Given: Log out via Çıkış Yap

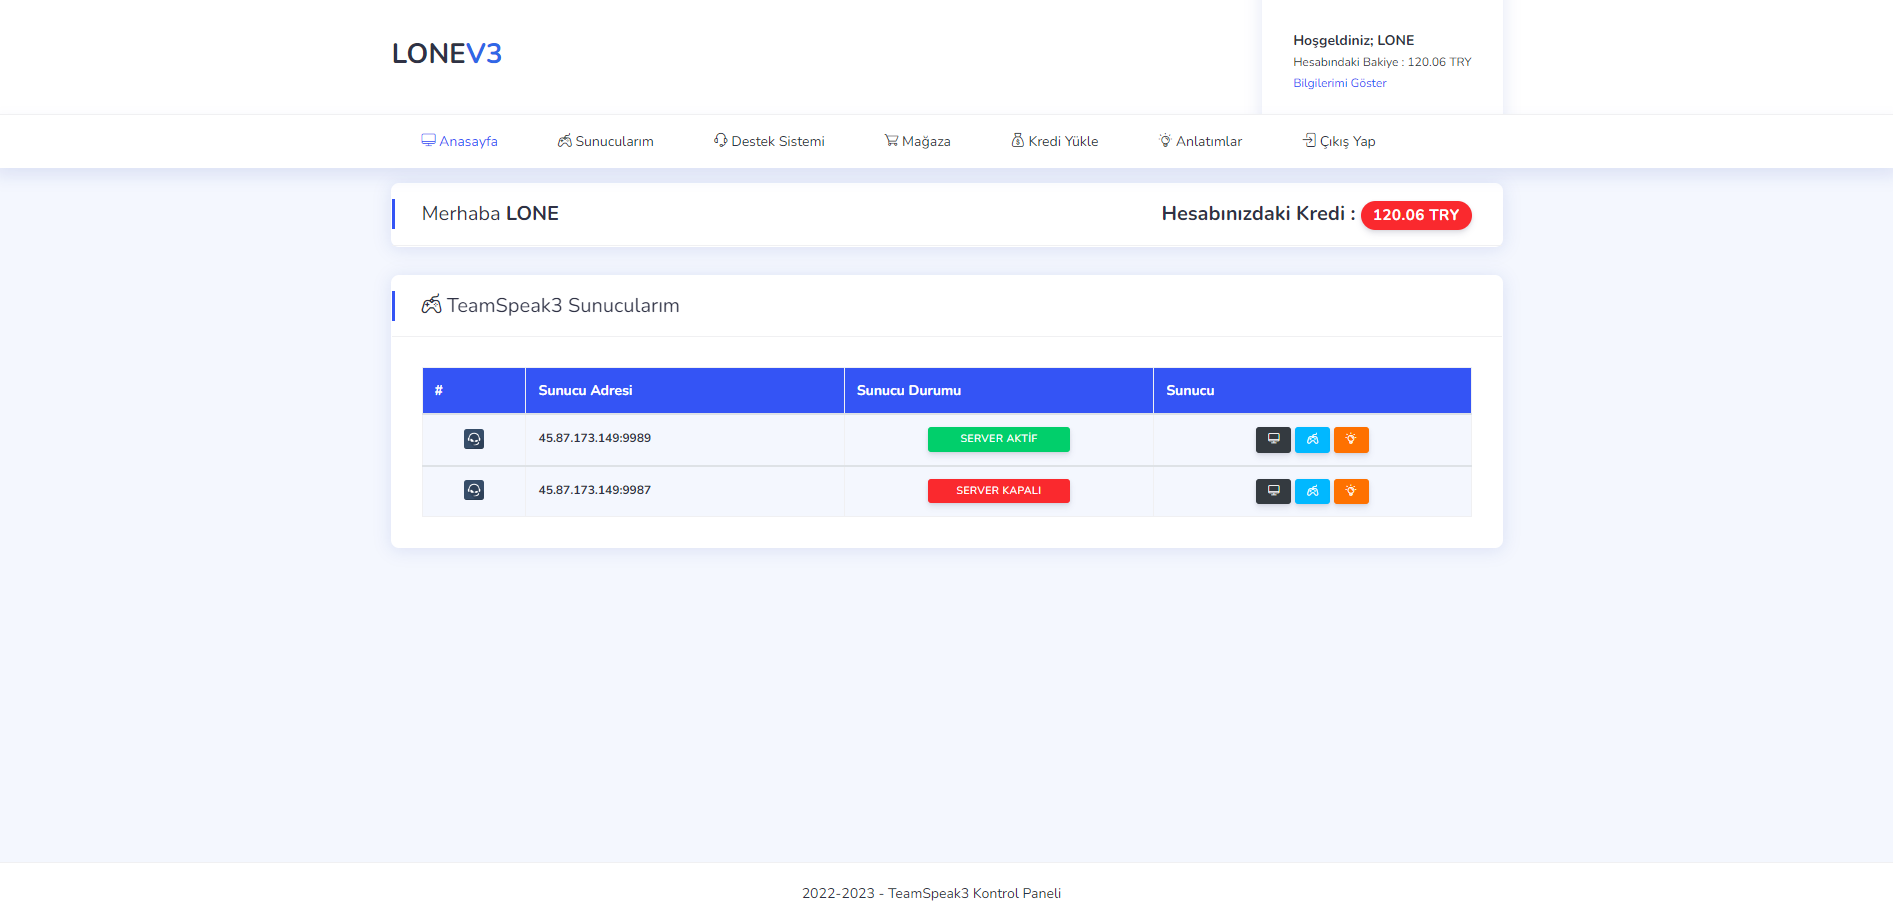Looking at the screenshot, I should 1339,141.
